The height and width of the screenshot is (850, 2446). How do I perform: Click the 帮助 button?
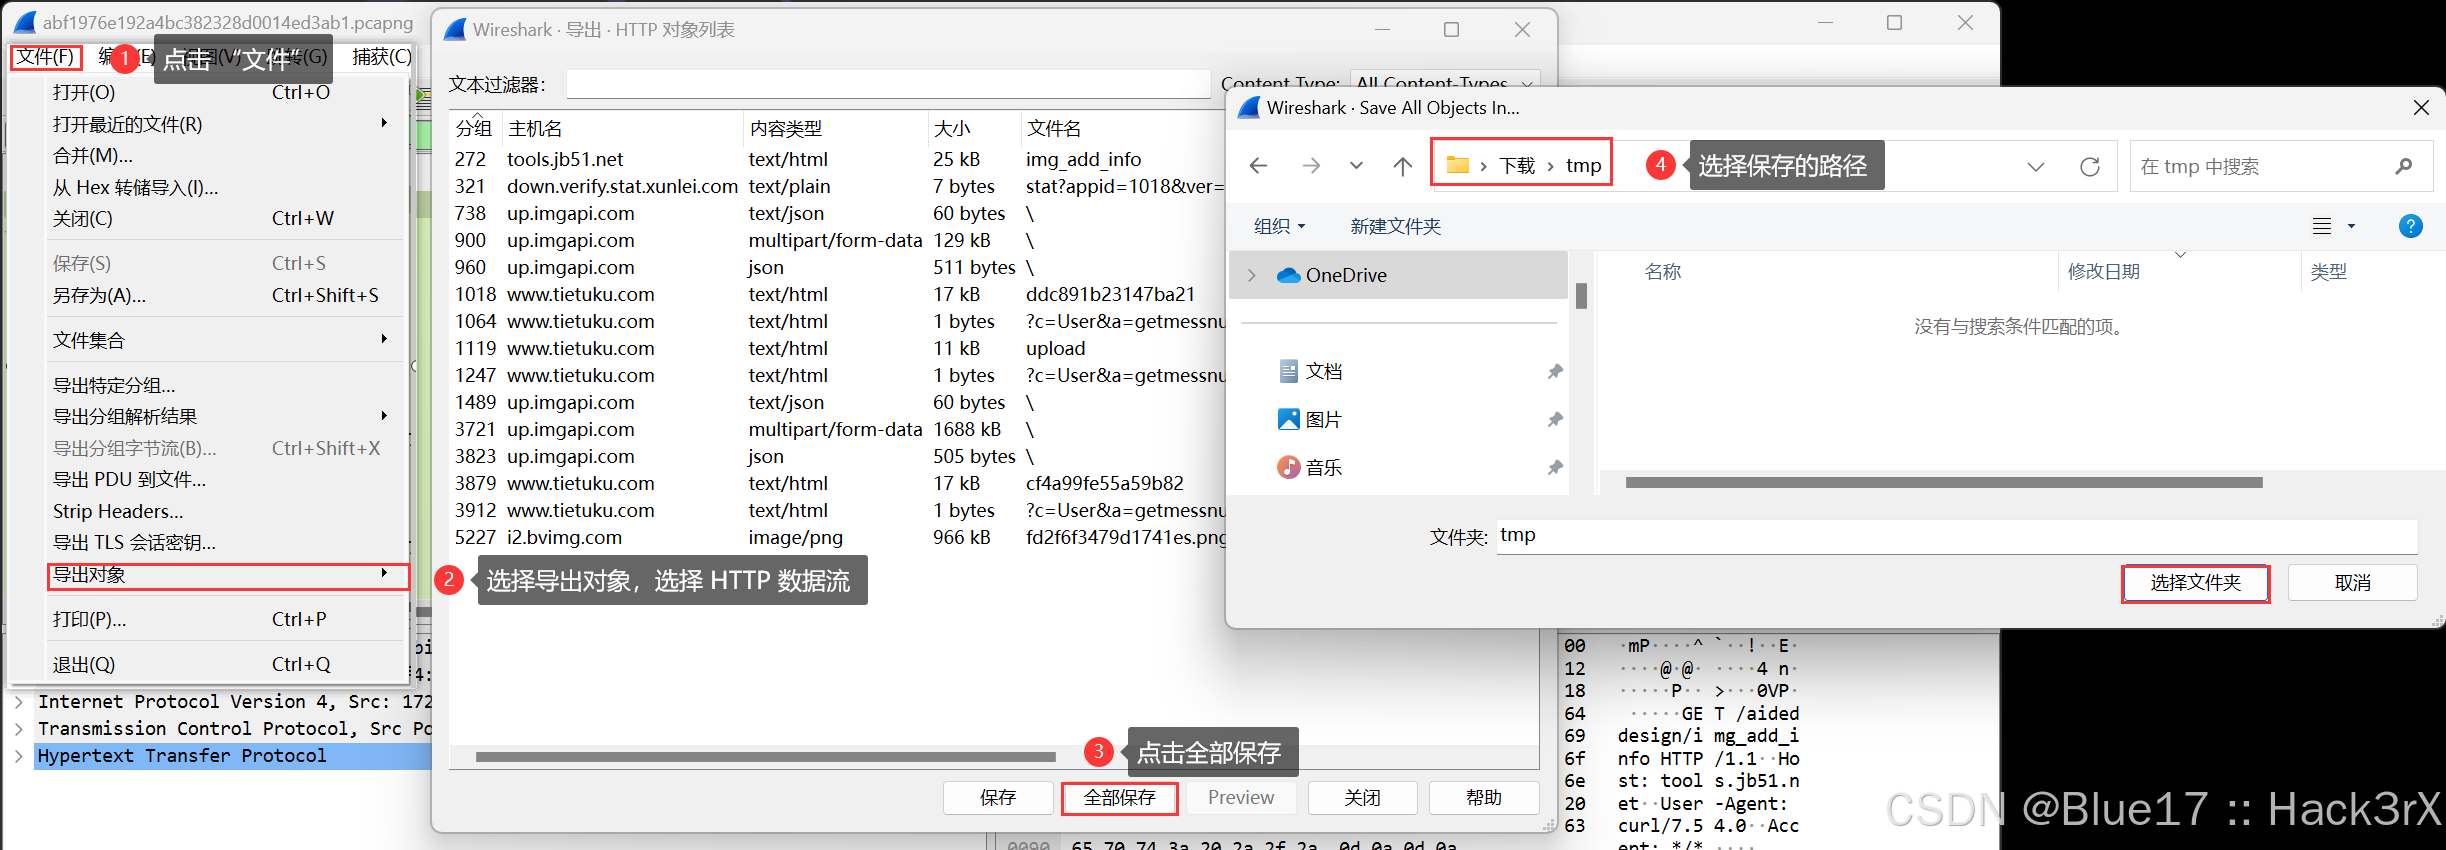1484,797
